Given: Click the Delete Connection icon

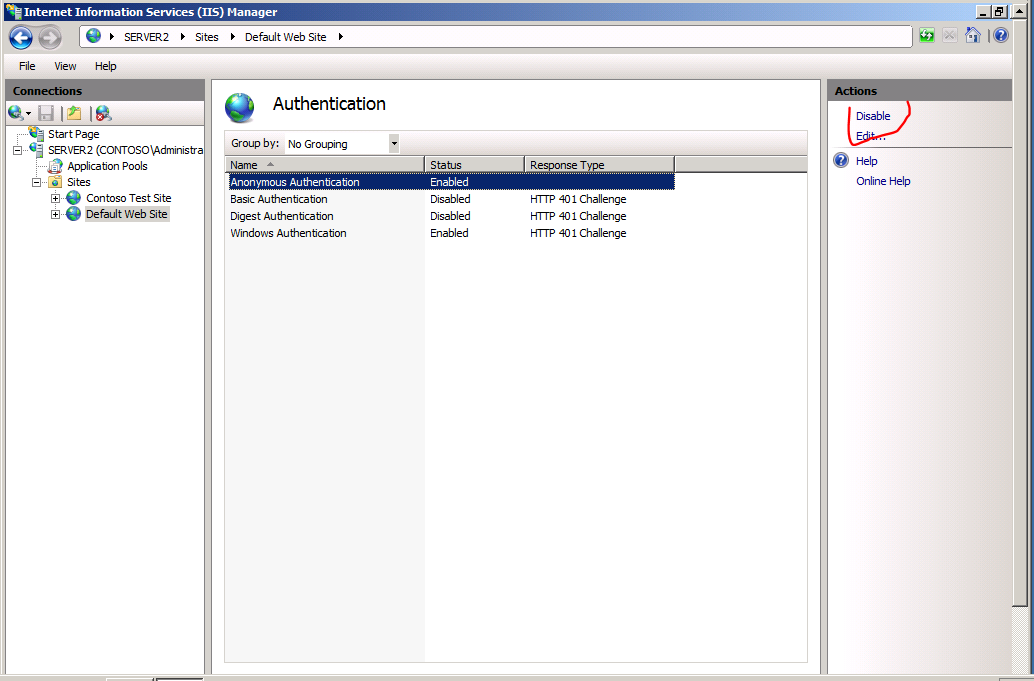Looking at the screenshot, I should [103, 113].
